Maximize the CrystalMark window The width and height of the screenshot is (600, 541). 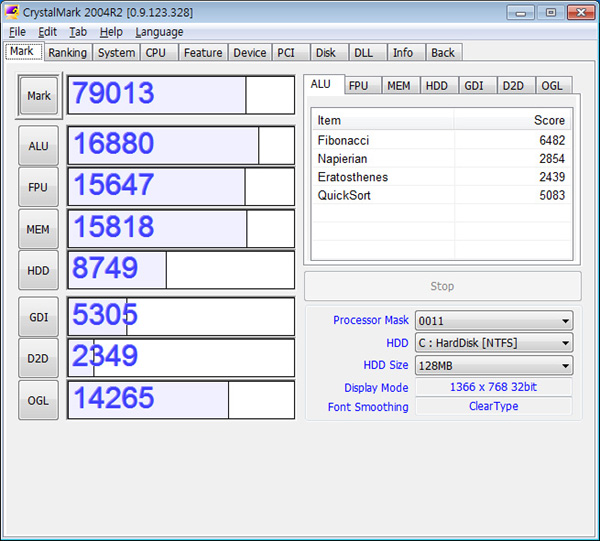pyautogui.click(x=550, y=13)
